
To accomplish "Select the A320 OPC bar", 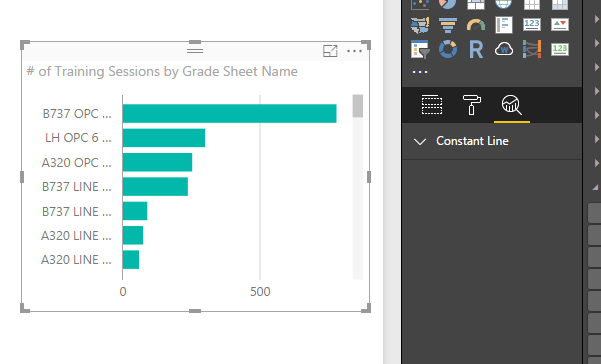I will point(158,162).
